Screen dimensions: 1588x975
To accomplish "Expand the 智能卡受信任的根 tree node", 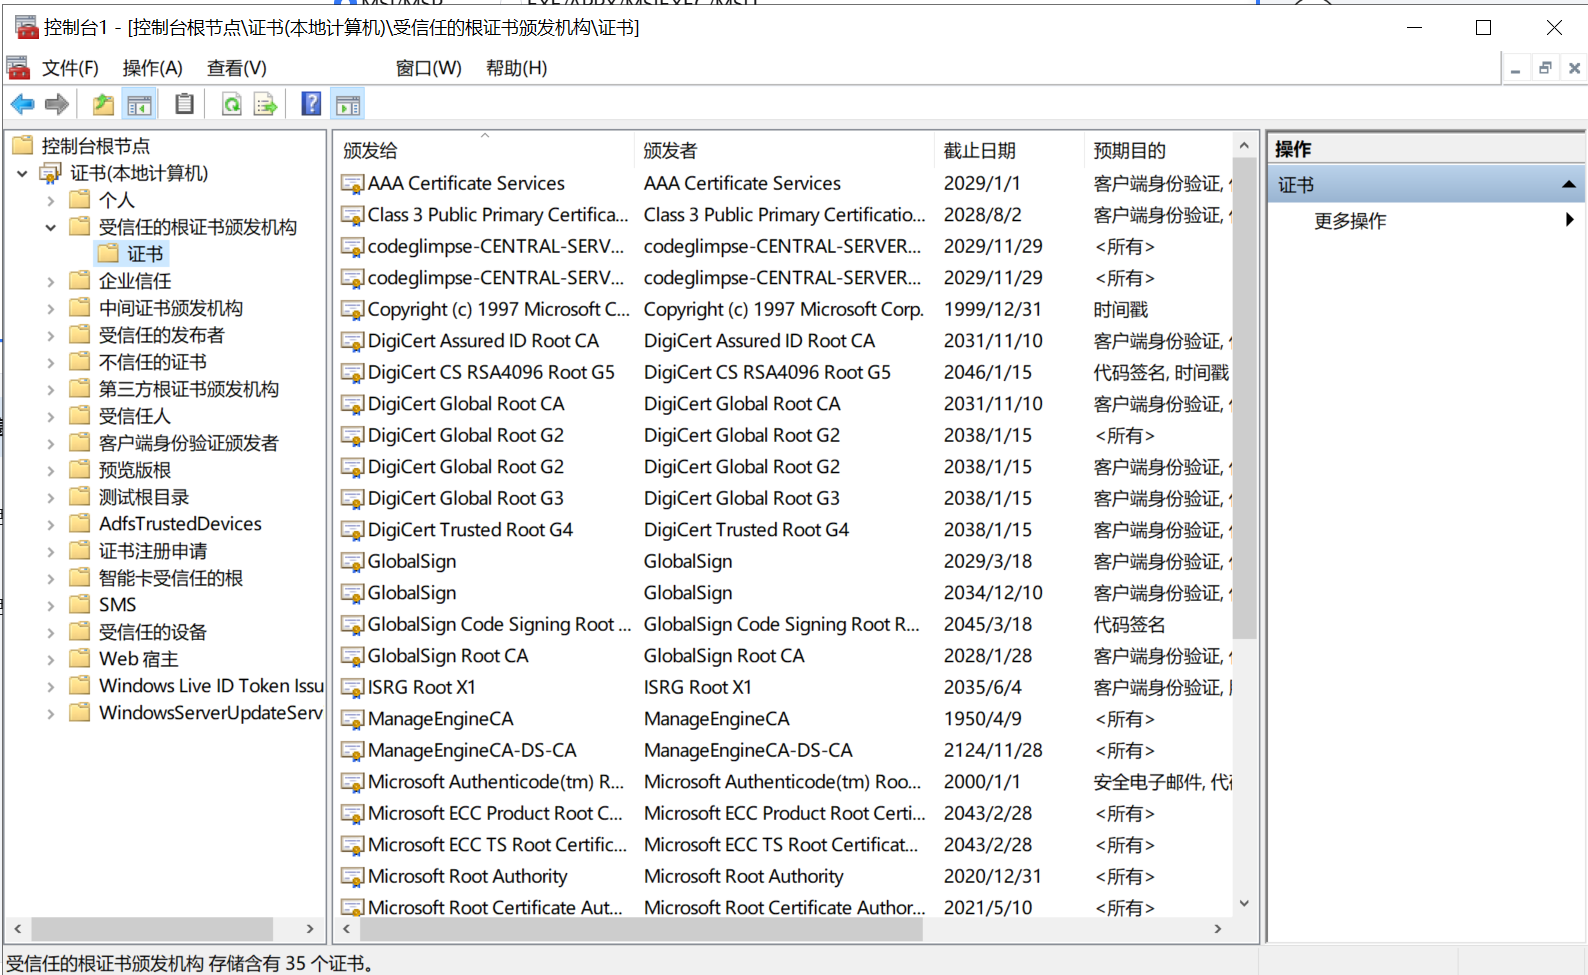I will pyautogui.click(x=51, y=579).
